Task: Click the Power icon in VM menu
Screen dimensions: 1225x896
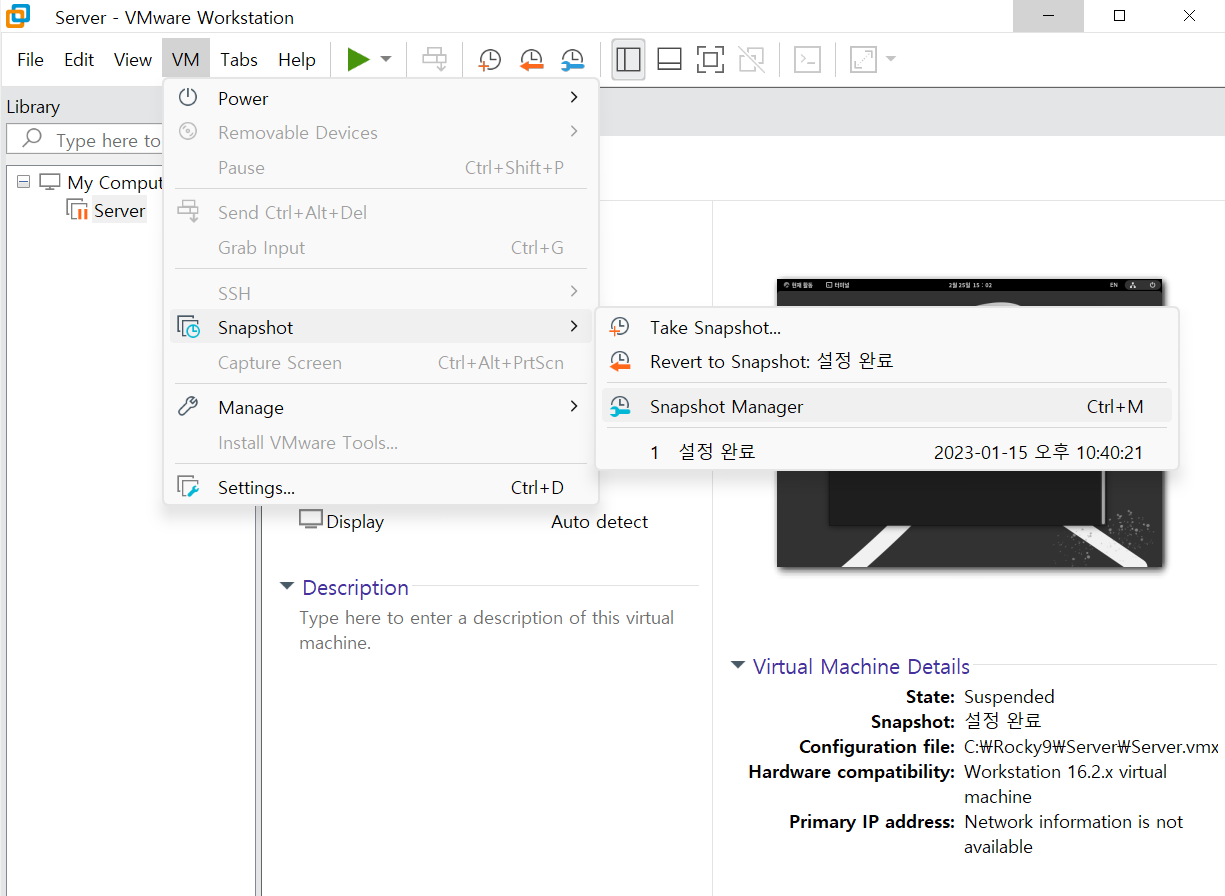Action: (188, 98)
